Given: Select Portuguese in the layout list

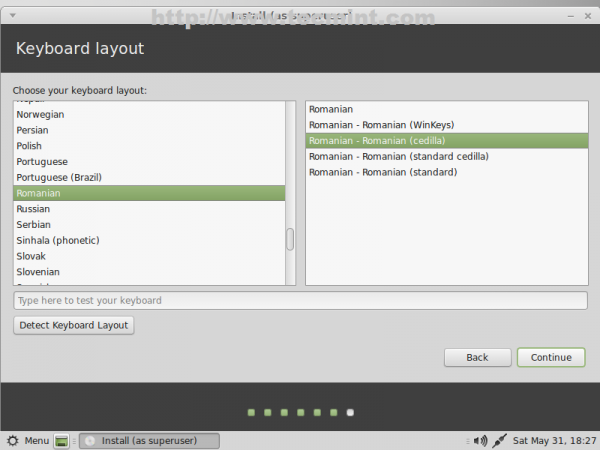Looking at the screenshot, I should tap(149, 161).
